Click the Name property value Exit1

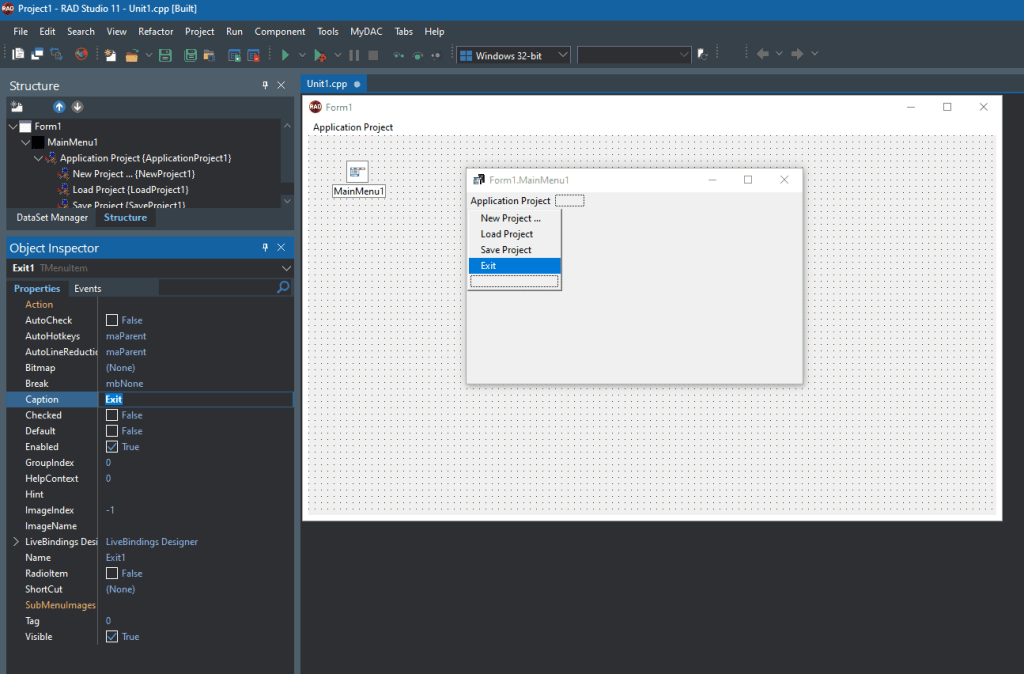coord(116,558)
